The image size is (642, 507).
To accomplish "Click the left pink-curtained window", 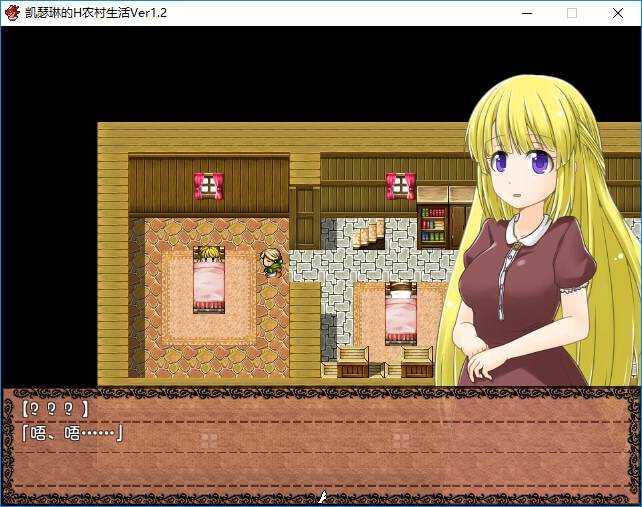I will (209, 185).
